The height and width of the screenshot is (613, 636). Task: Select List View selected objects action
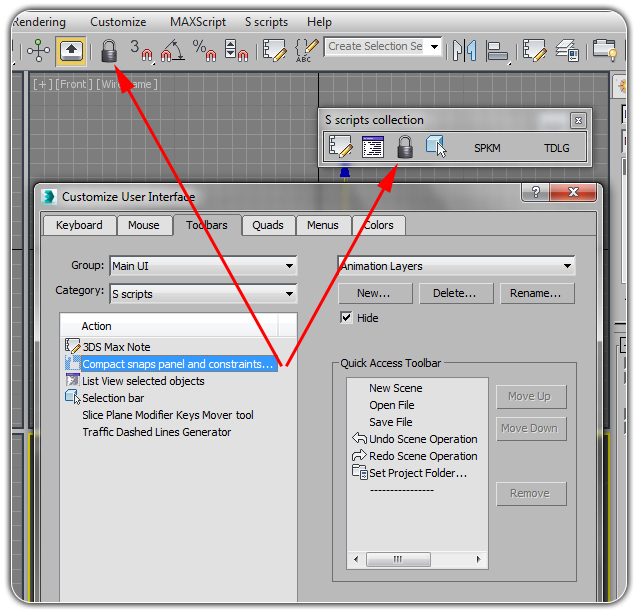tap(143, 381)
